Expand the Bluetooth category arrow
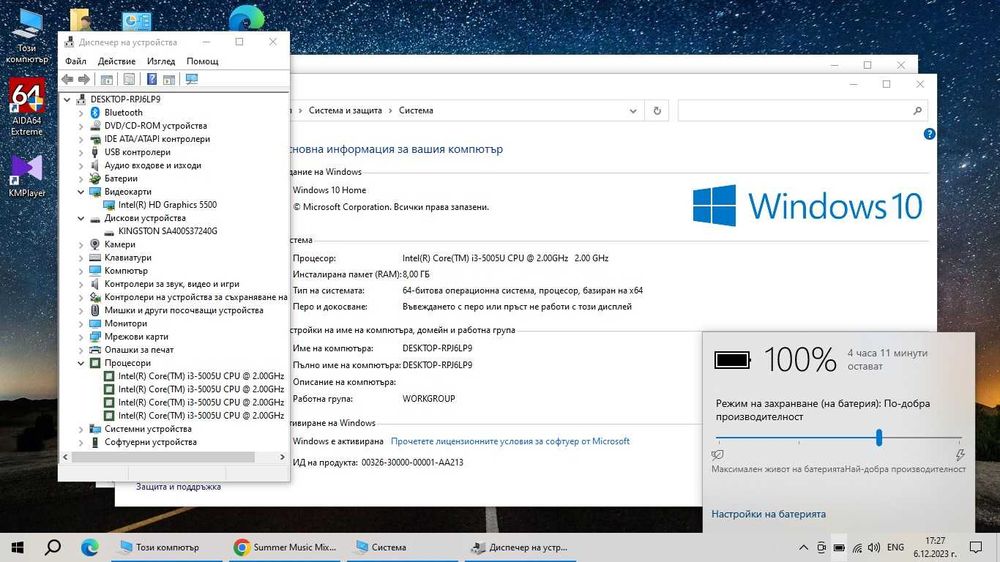 81,112
